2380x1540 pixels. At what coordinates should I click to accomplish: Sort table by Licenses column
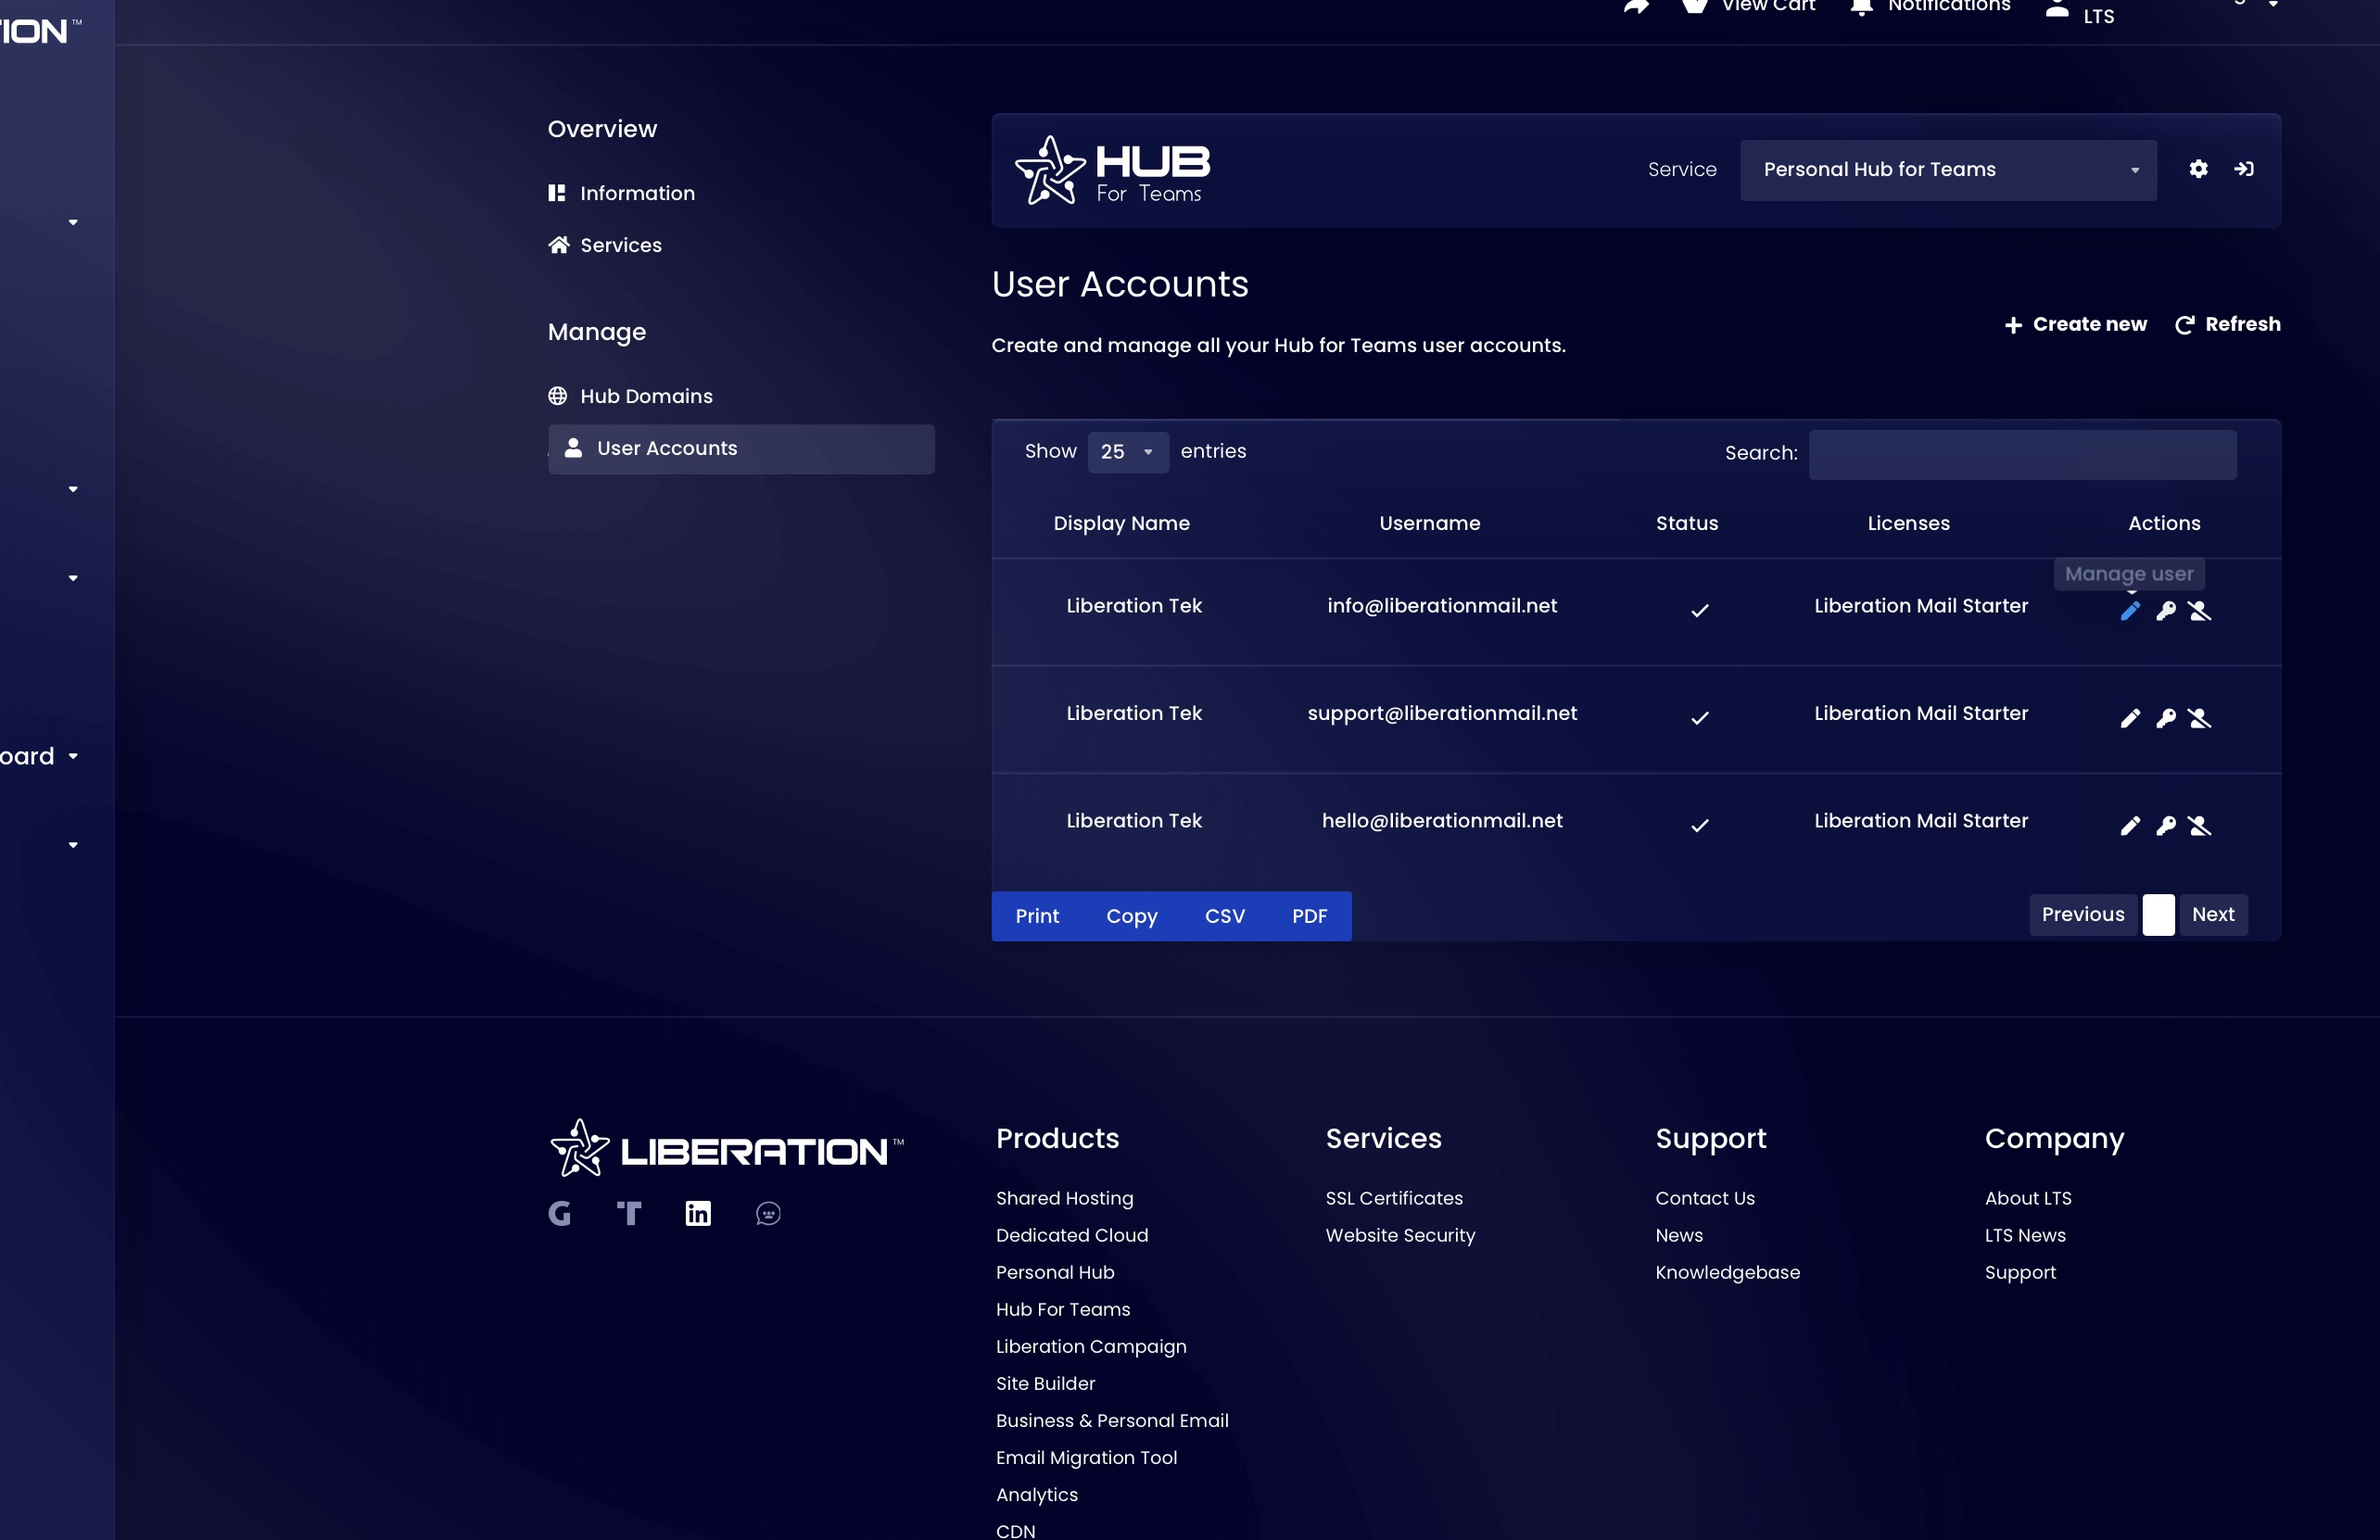(1908, 524)
